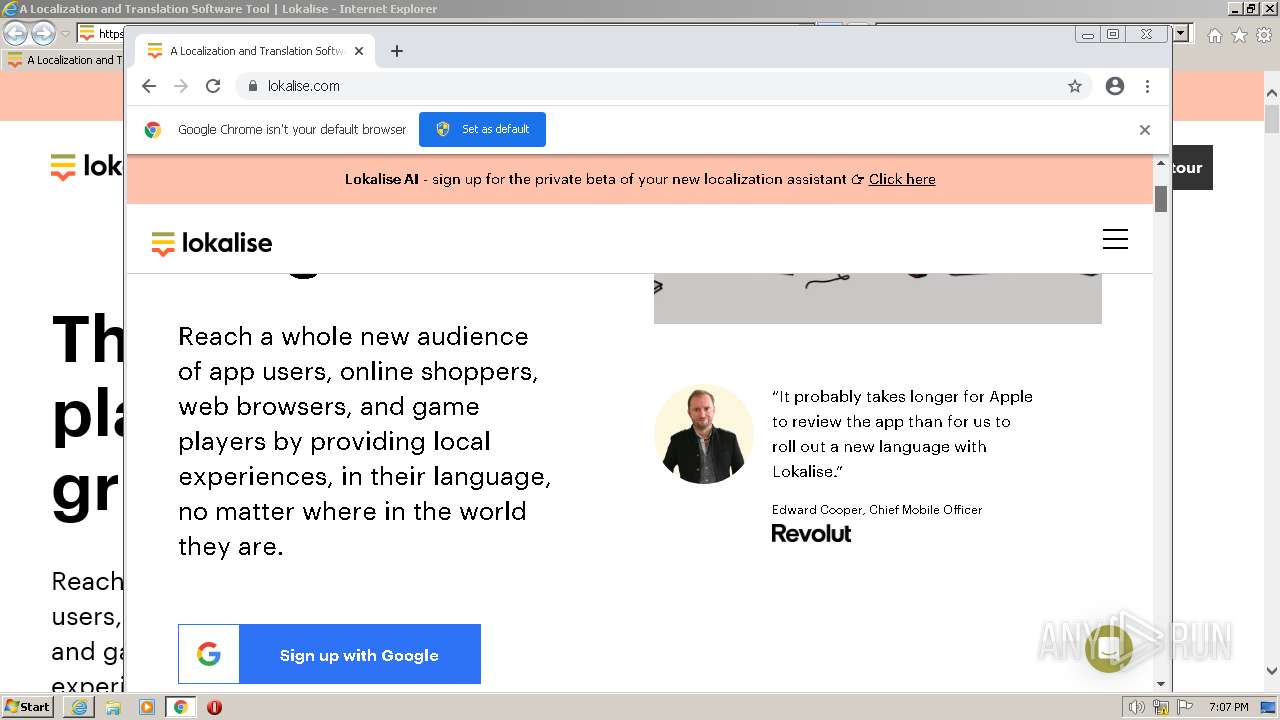Sign up with Google
Viewport: 1280px width, 720px height.
pos(329,654)
